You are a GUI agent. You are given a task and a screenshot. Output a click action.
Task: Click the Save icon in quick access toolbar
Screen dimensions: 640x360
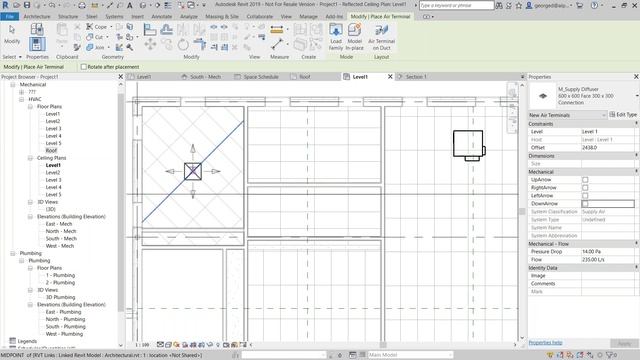[x=27, y=5]
